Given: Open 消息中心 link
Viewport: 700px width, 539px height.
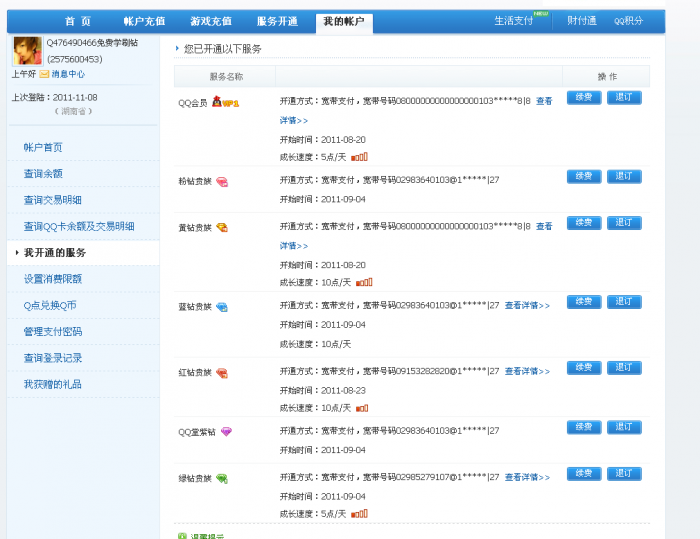Looking at the screenshot, I should click(x=68, y=74).
